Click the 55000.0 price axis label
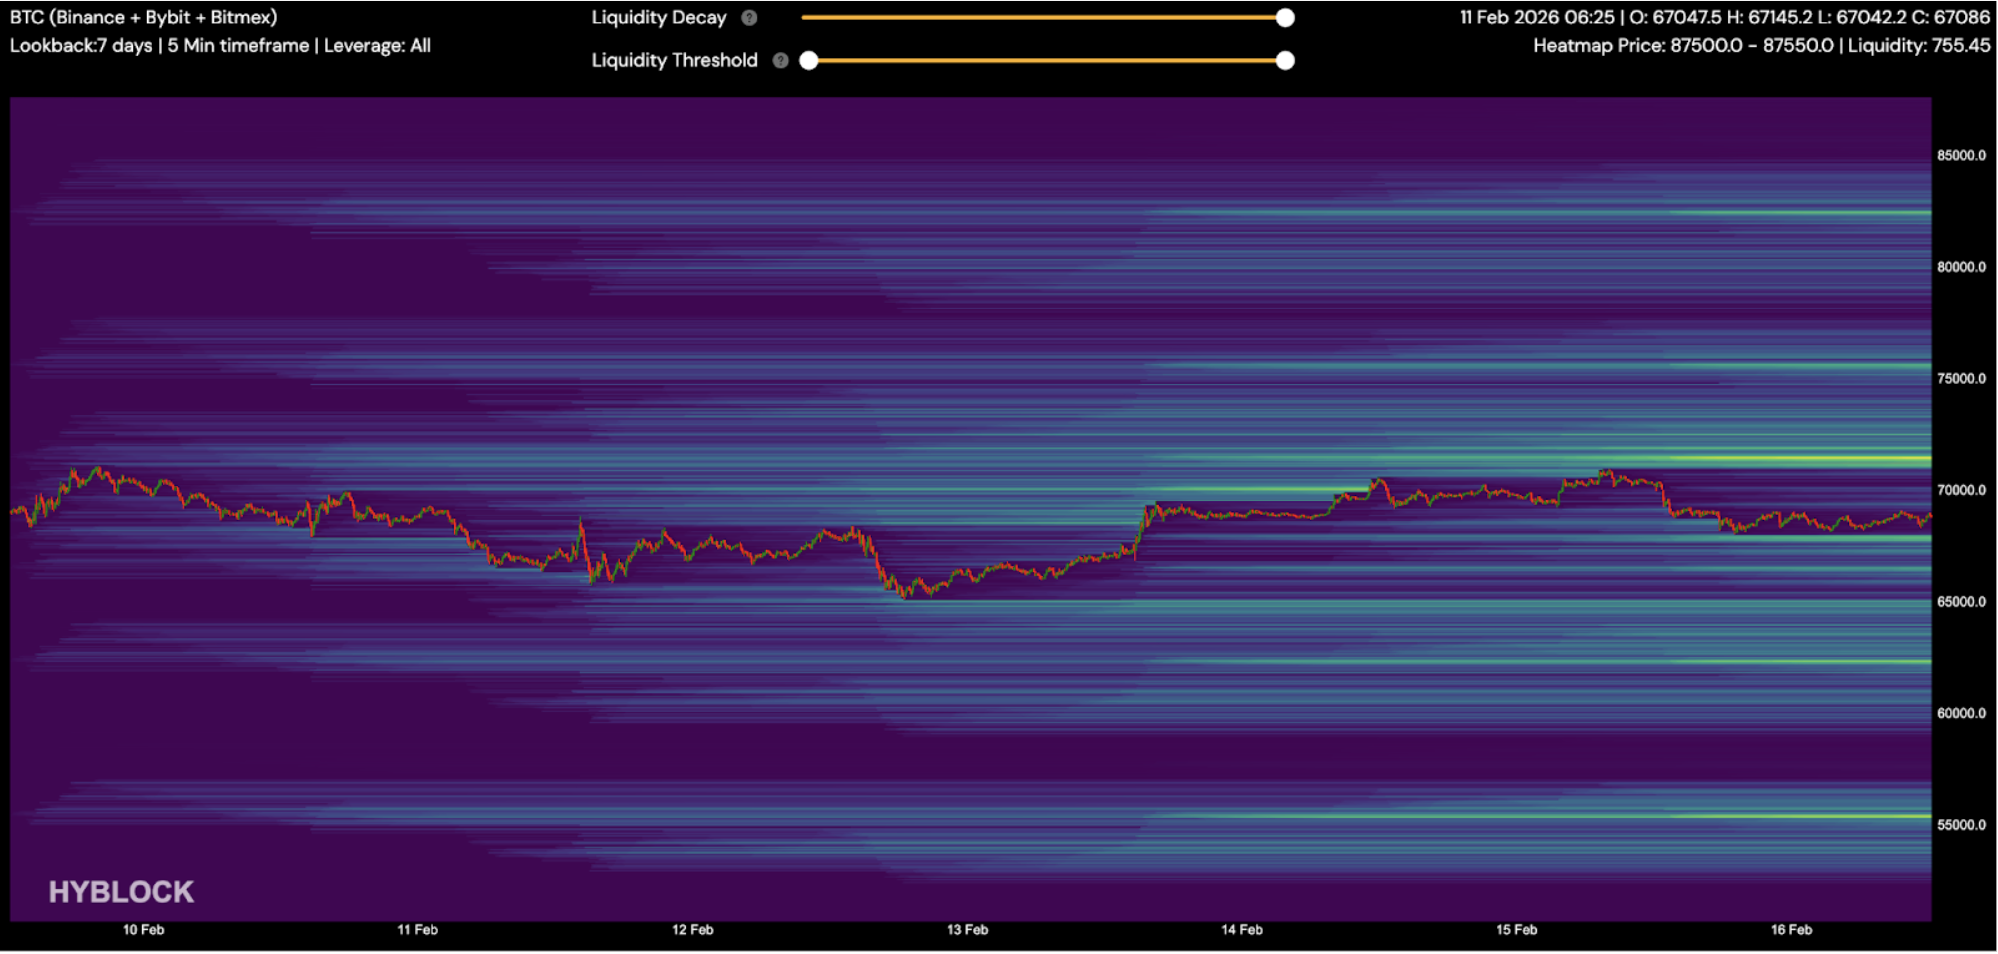The width and height of the screenshot is (1998, 954). [1961, 826]
